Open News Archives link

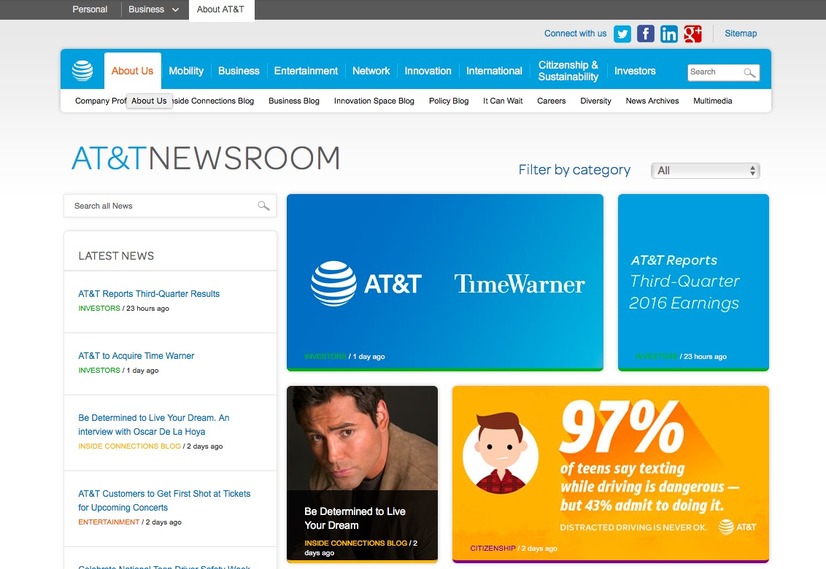(652, 101)
